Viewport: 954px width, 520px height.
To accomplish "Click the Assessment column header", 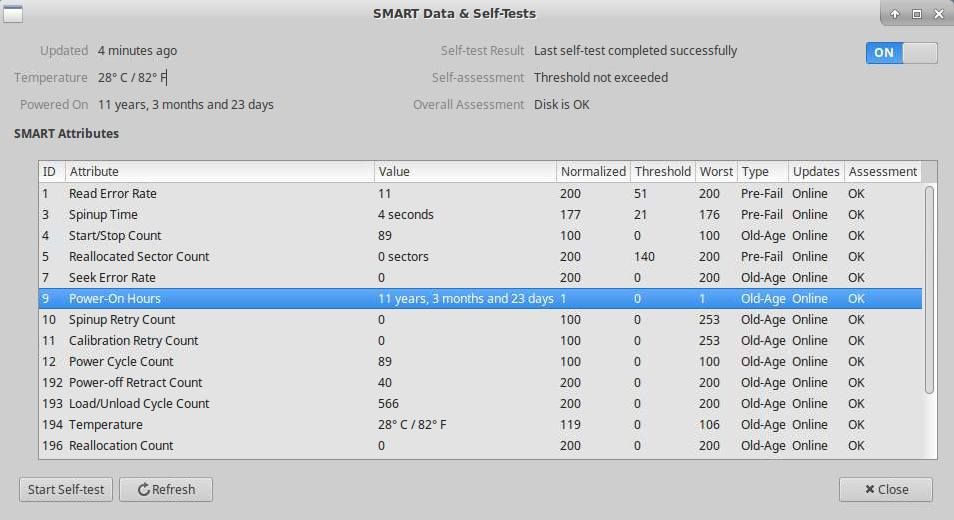I will coord(882,171).
